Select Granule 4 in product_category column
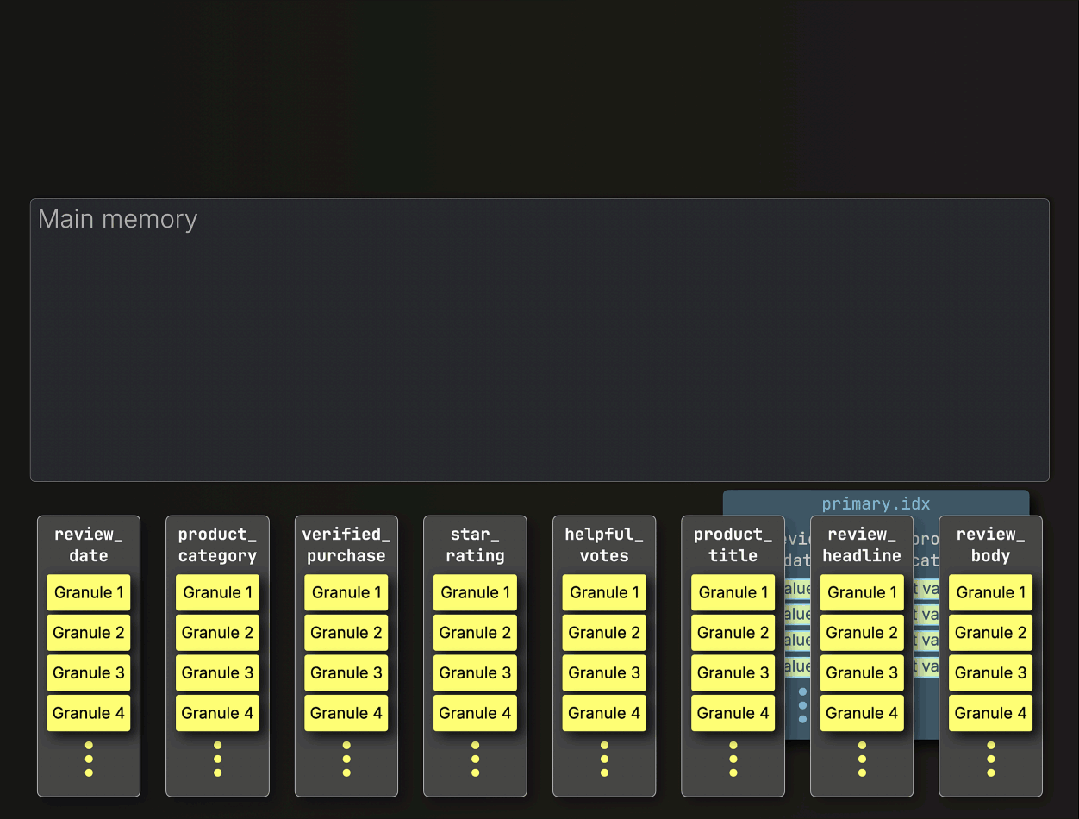 [x=217, y=713]
